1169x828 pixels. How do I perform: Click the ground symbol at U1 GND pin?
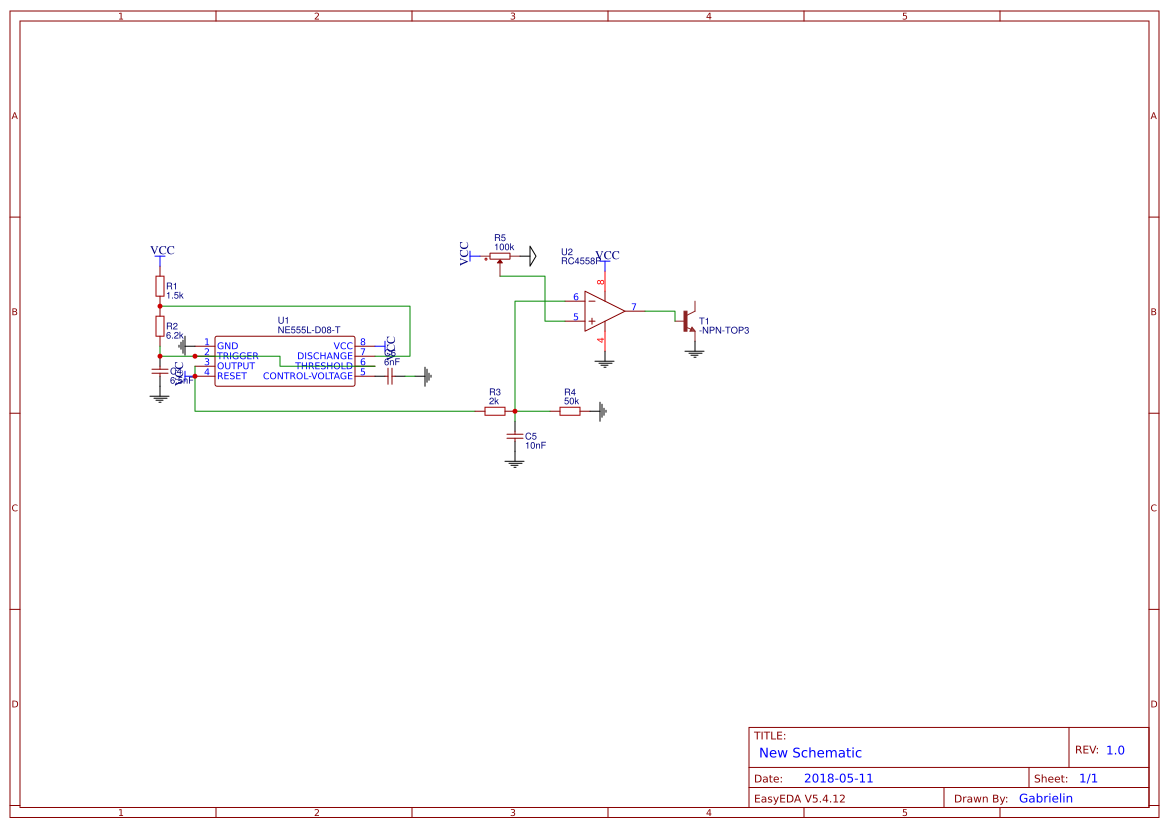[183, 347]
